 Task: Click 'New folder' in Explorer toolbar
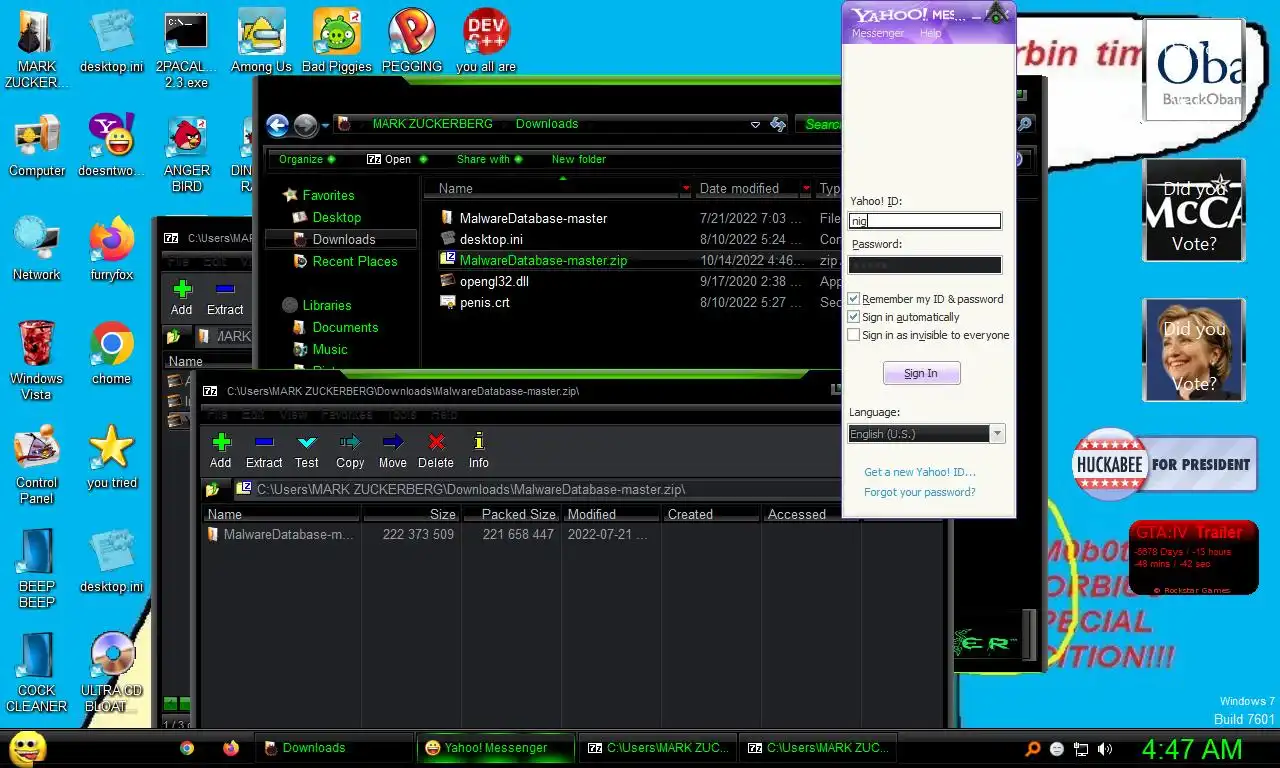(x=578, y=159)
